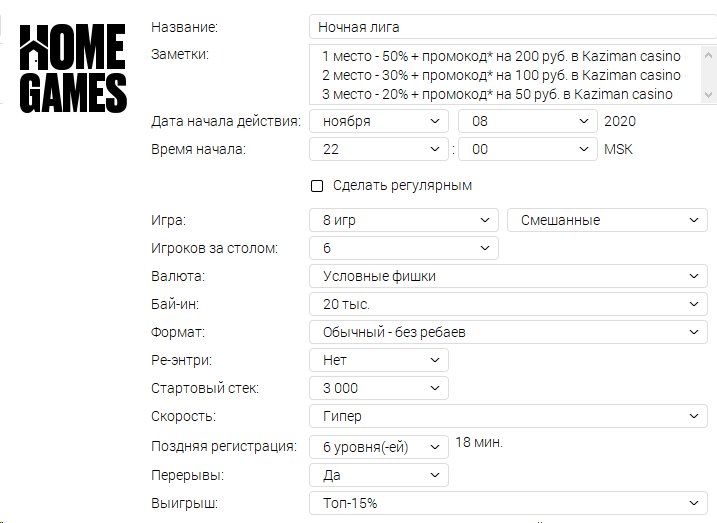Click the '2 место - 30%' notes line
The width and height of the screenshot is (717, 523).
(x=501, y=75)
